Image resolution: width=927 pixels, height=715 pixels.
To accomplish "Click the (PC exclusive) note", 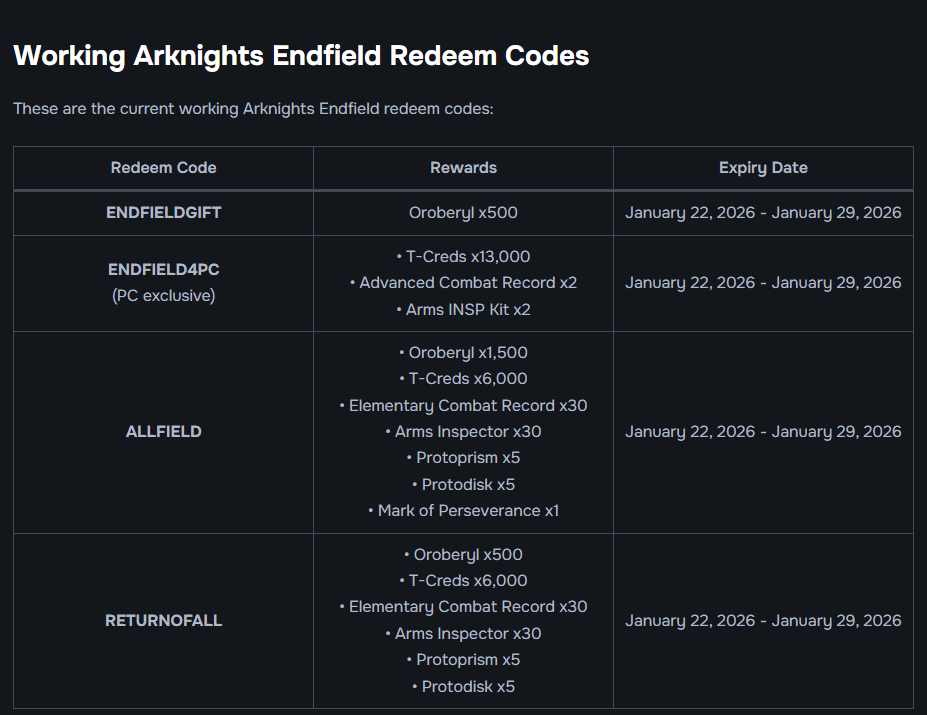I will pyautogui.click(x=163, y=296).
